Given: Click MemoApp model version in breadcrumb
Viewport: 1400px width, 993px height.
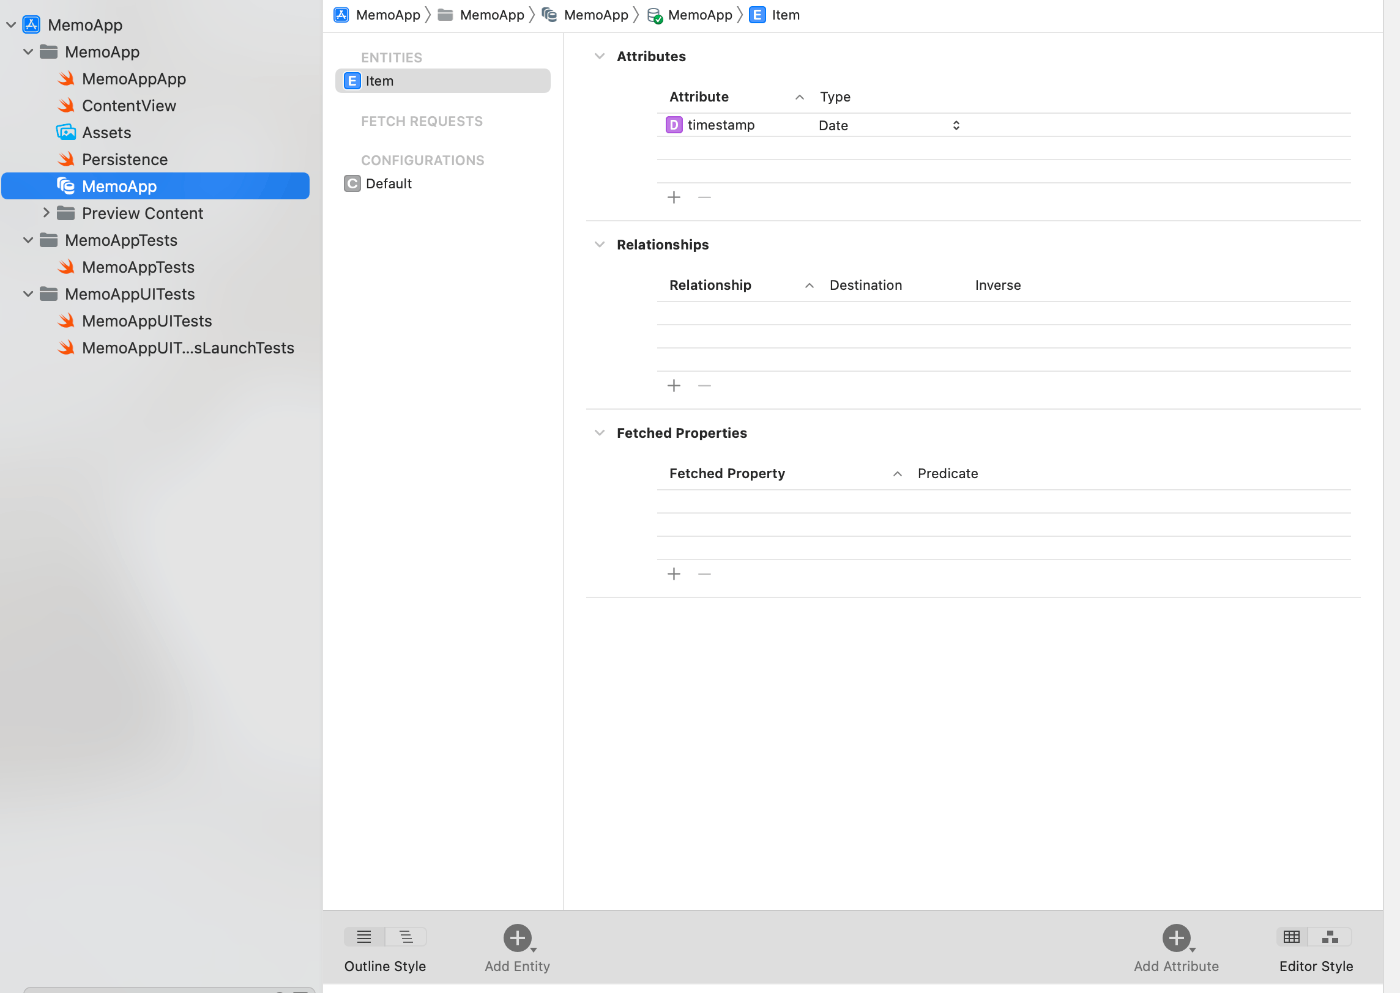Looking at the screenshot, I should point(690,15).
